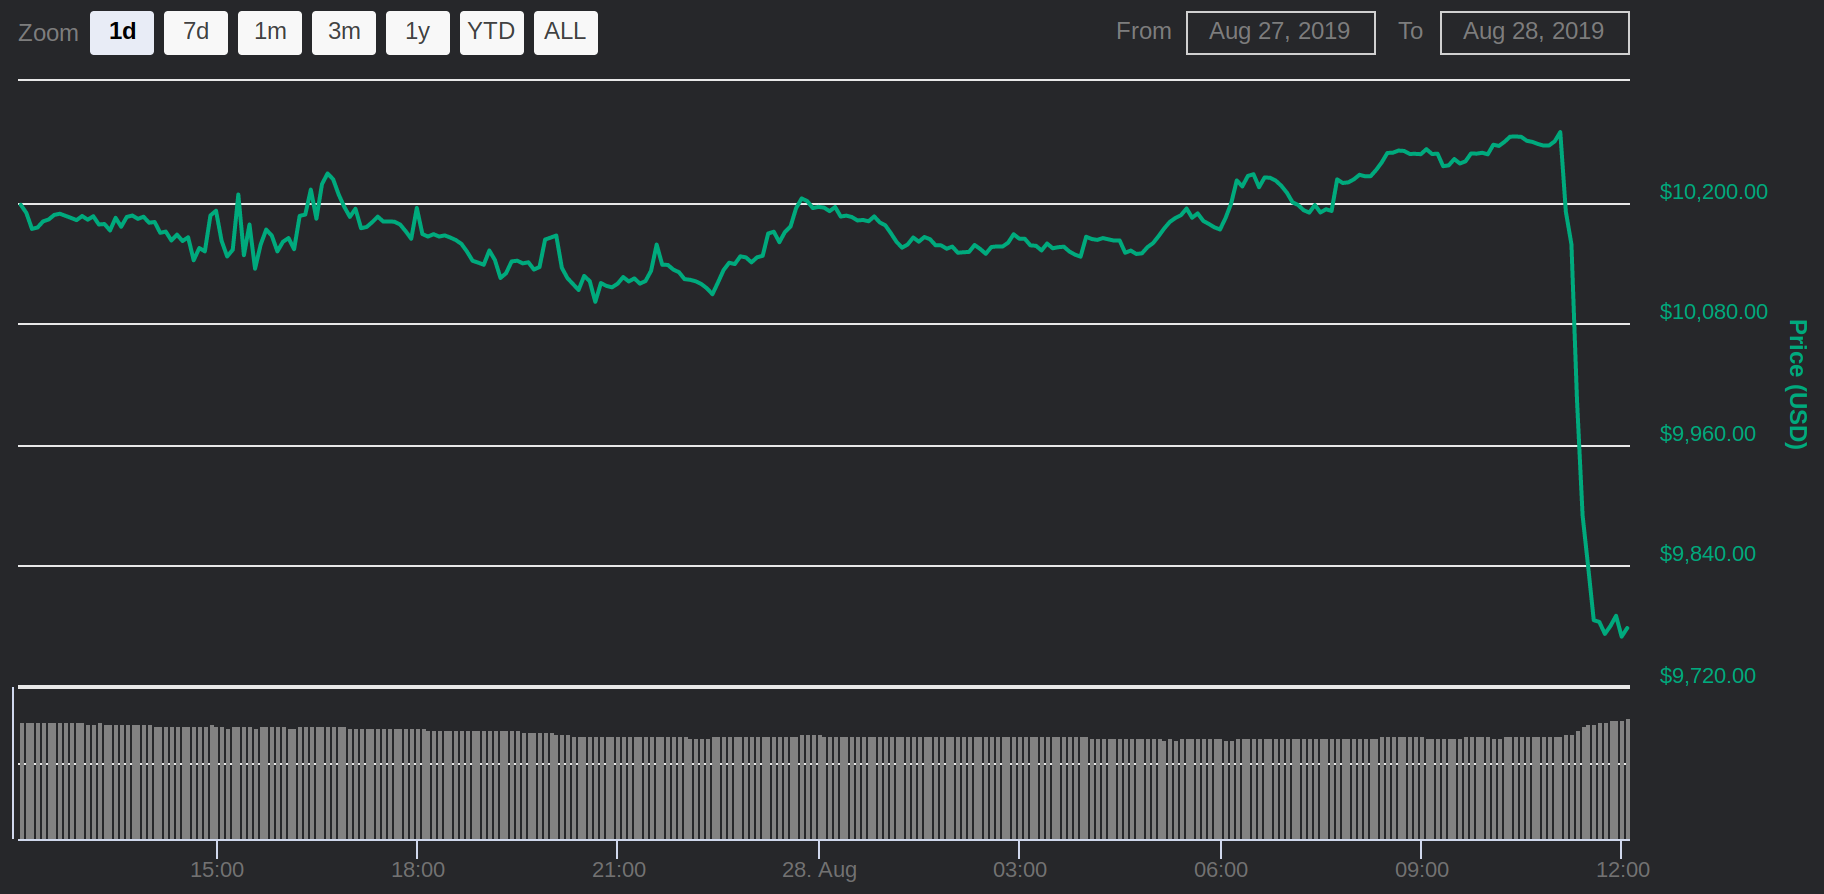Edit the From date Aug 27, 2019

click(x=1281, y=33)
